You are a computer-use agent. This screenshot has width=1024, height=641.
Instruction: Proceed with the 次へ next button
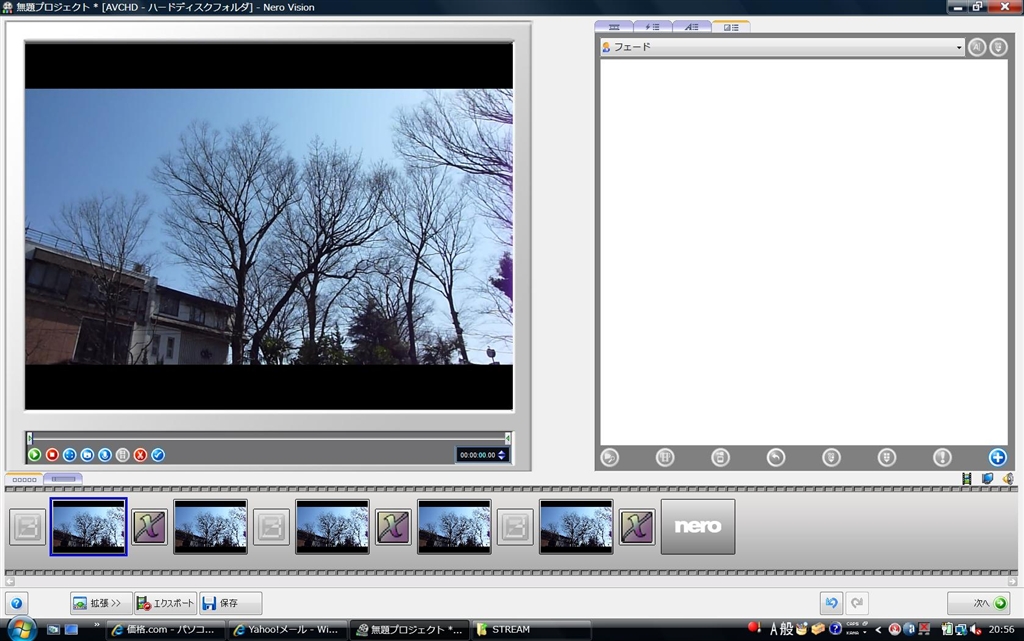pos(978,603)
